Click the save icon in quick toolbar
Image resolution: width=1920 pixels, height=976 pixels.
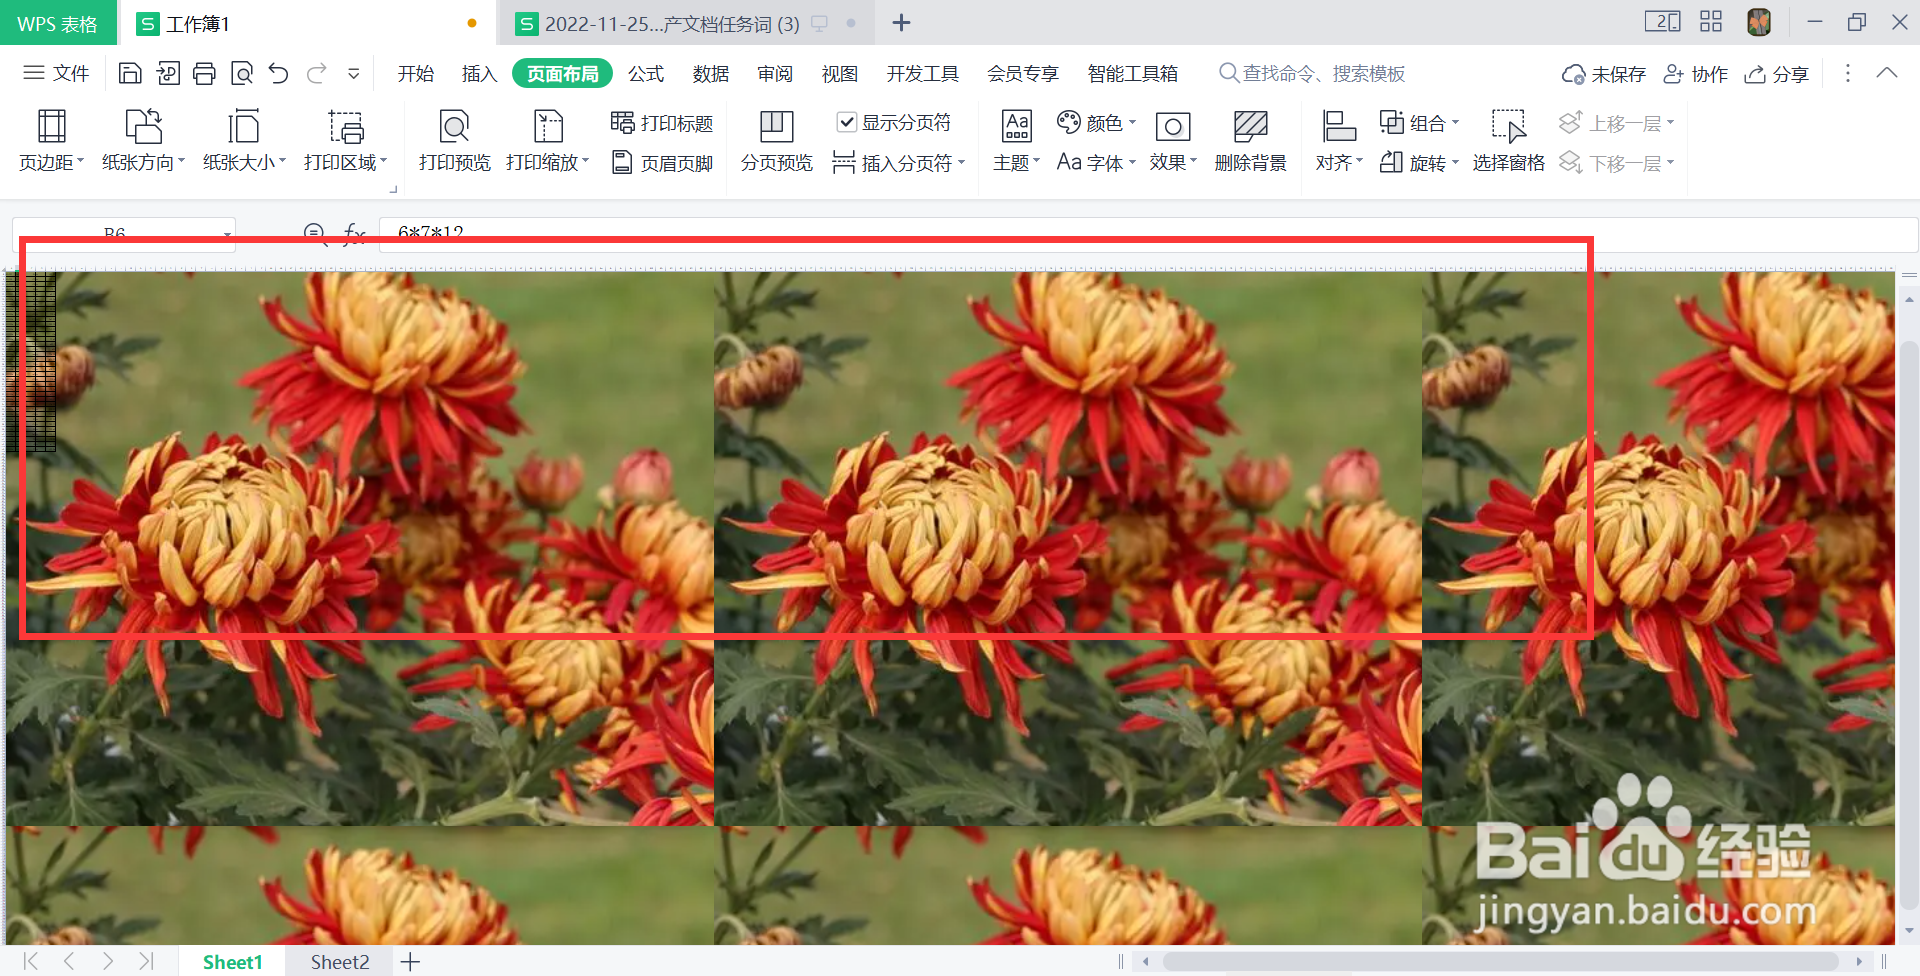coord(129,73)
